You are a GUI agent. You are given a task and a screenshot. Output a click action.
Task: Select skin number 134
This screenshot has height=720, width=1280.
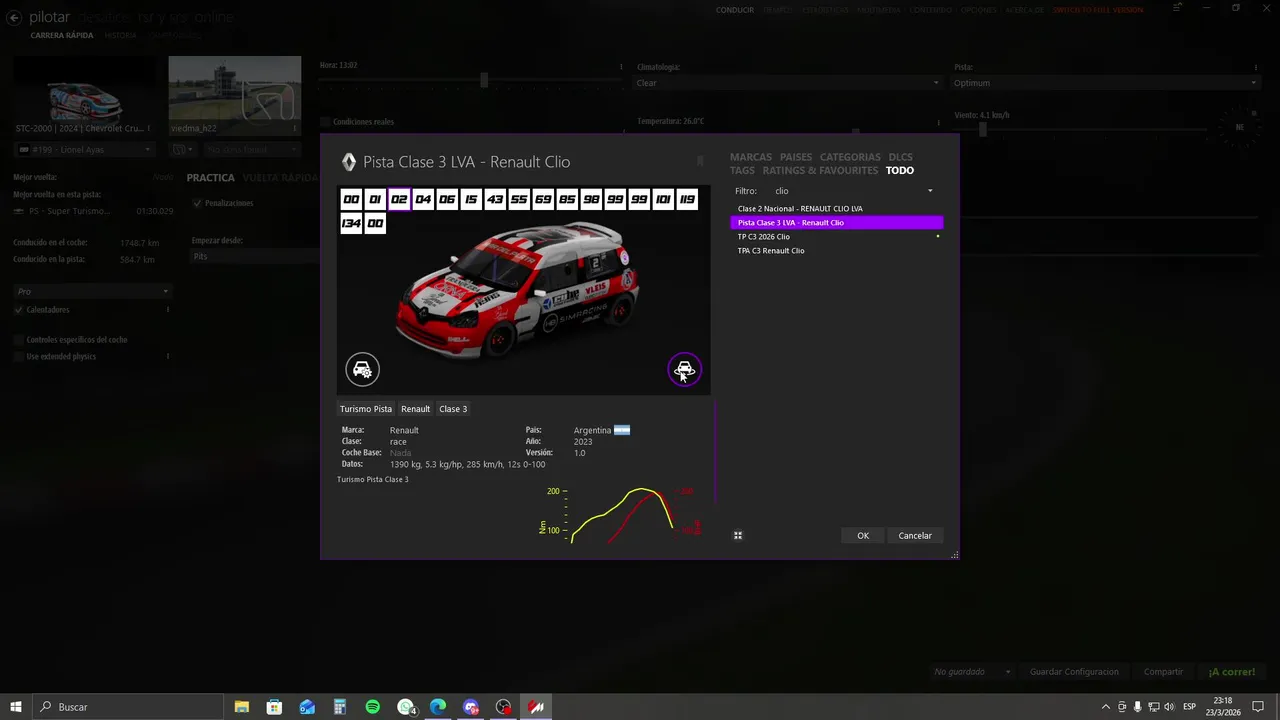pyautogui.click(x=351, y=223)
